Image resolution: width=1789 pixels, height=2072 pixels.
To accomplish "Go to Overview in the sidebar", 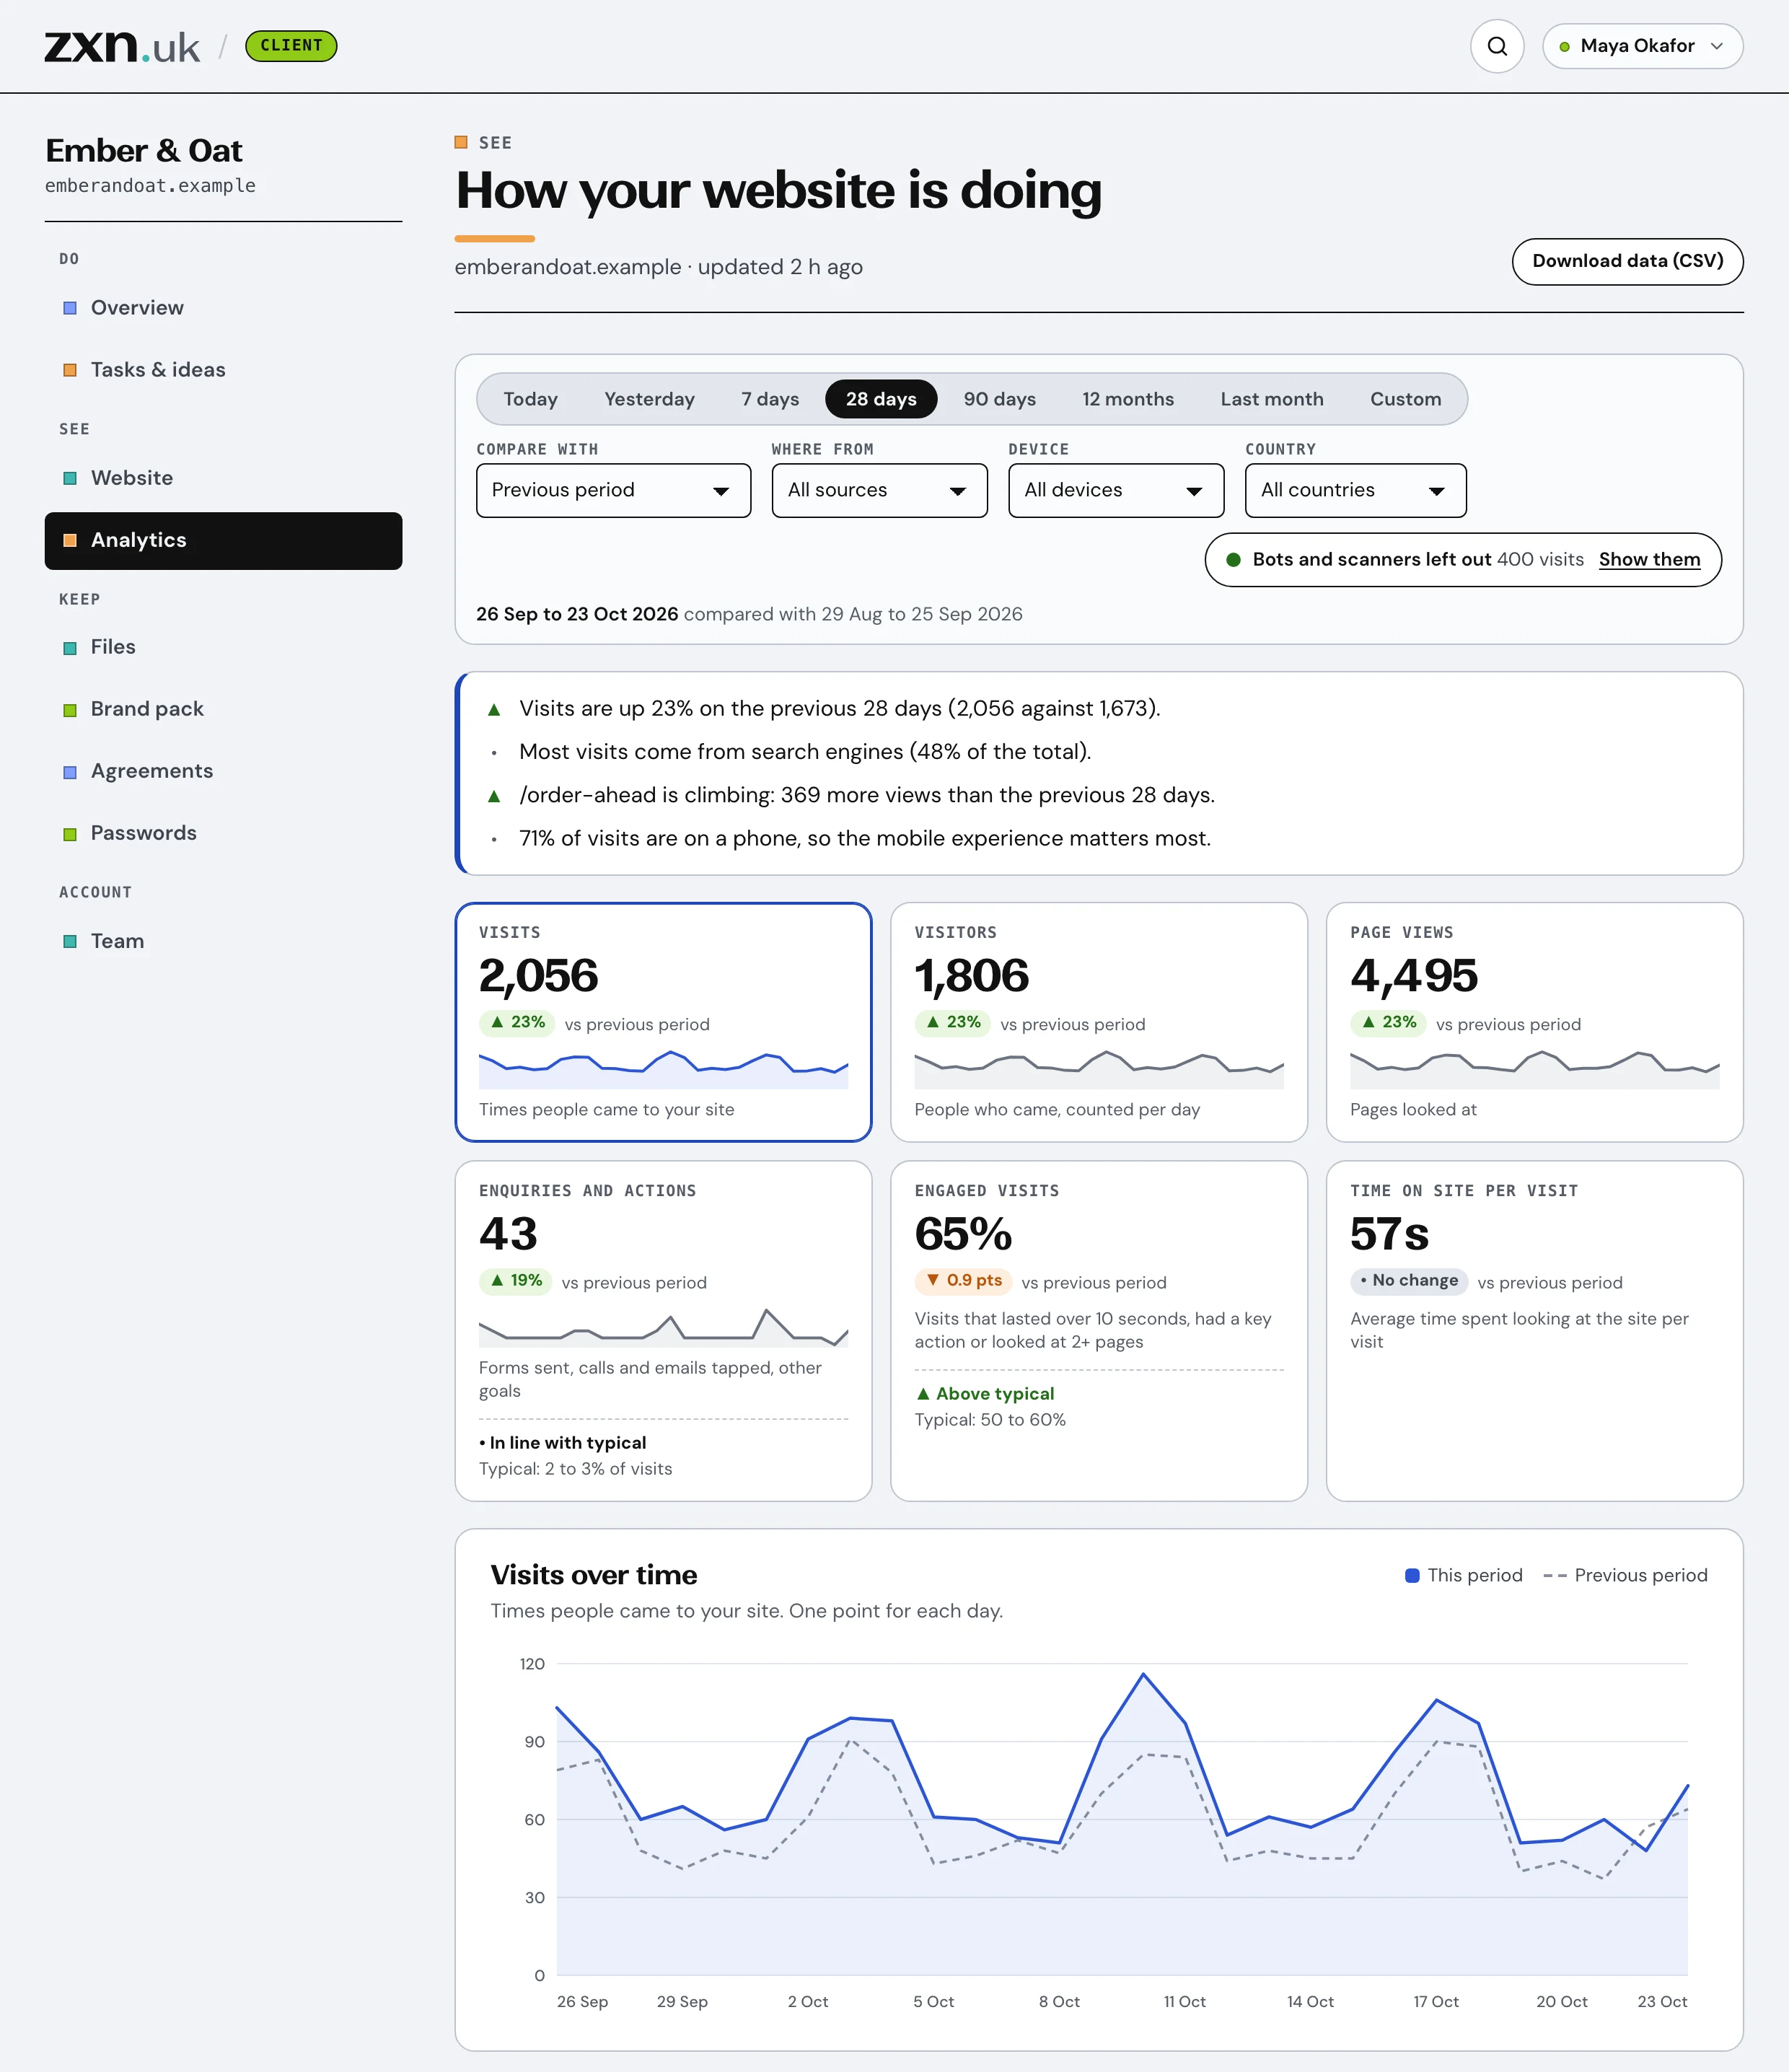I will tap(223, 308).
